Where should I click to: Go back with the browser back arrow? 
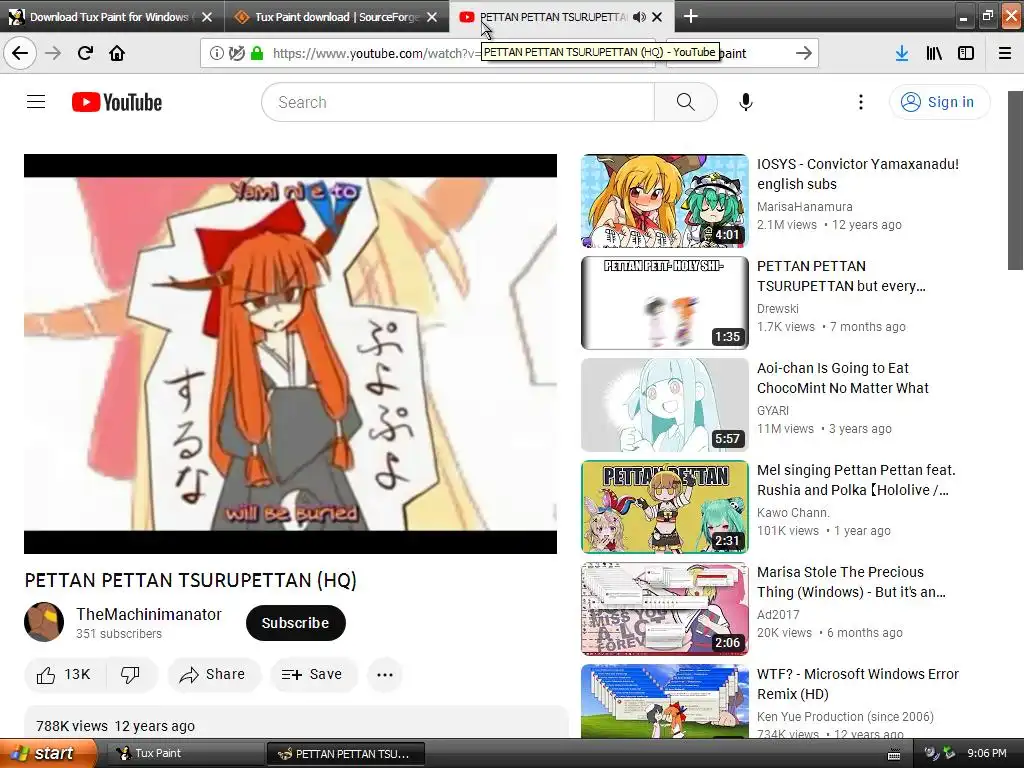point(20,53)
